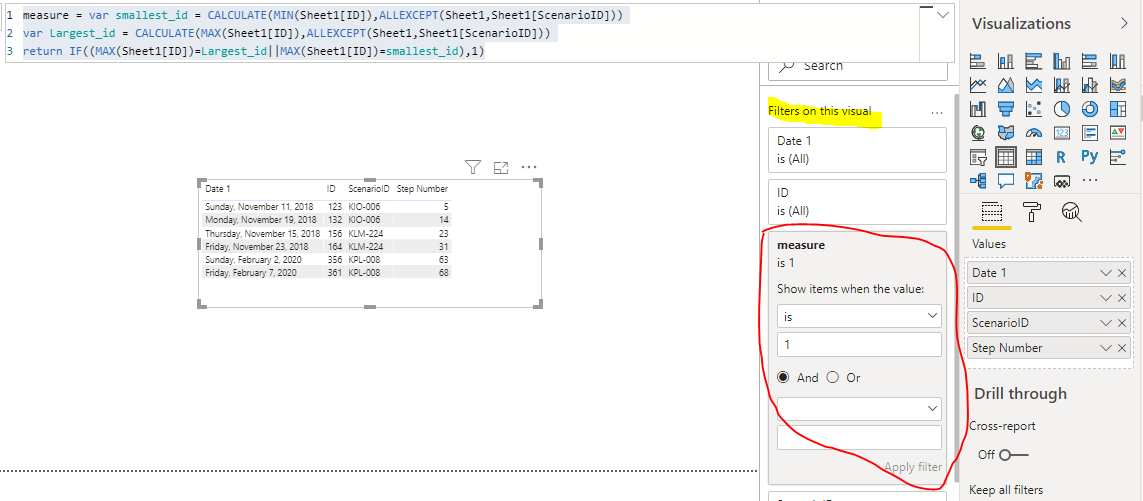Select the Treemap visualization
Image resolution: width=1143 pixels, height=501 pixels.
[x=1117, y=109]
